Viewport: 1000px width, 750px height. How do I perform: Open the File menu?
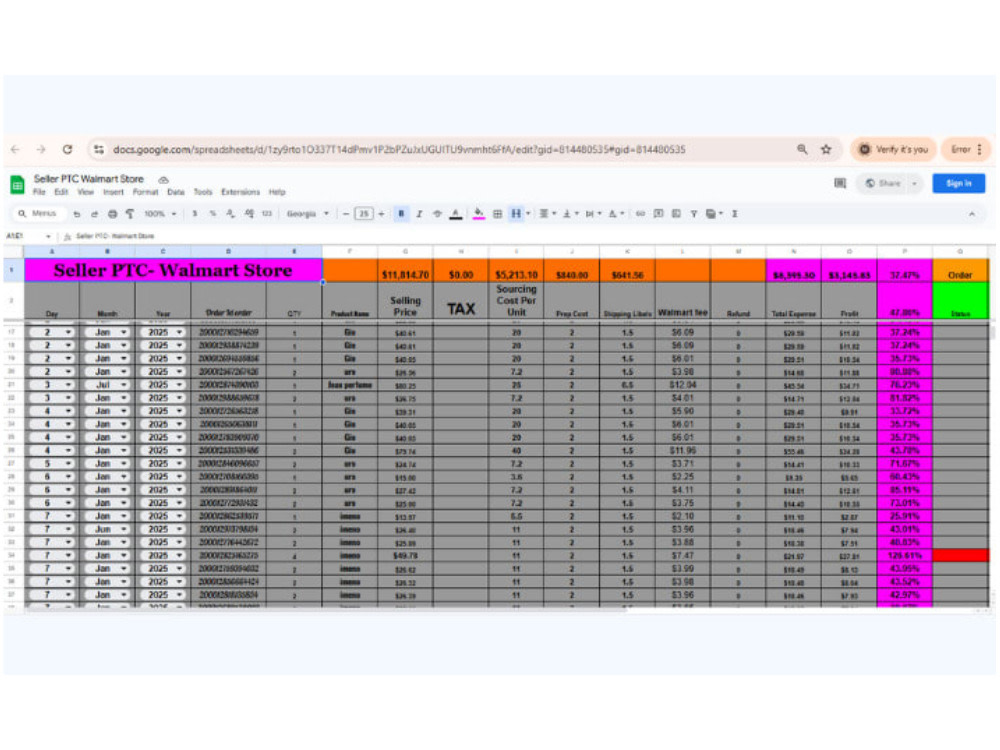point(39,192)
